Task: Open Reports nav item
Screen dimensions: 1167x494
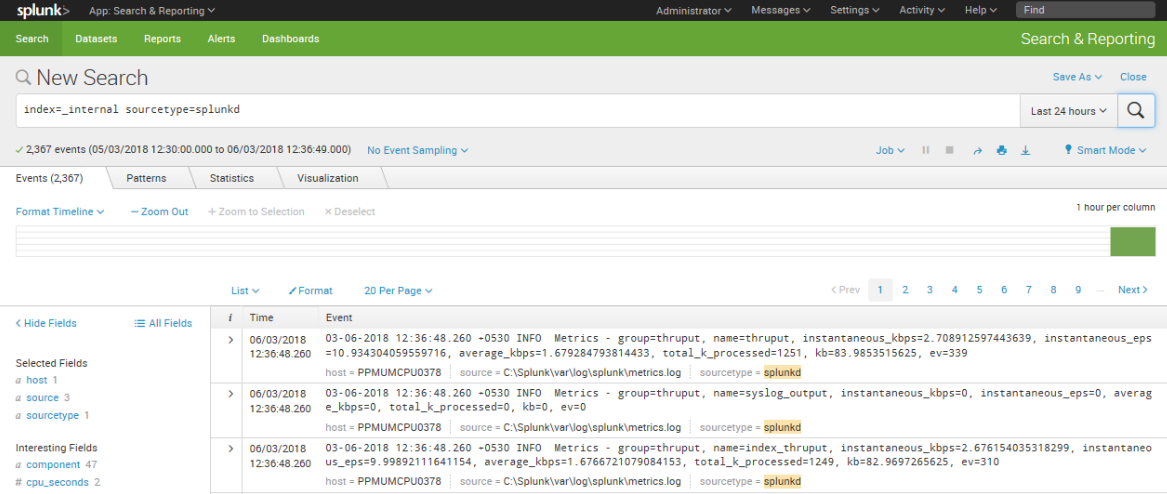Action: [x=162, y=39]
